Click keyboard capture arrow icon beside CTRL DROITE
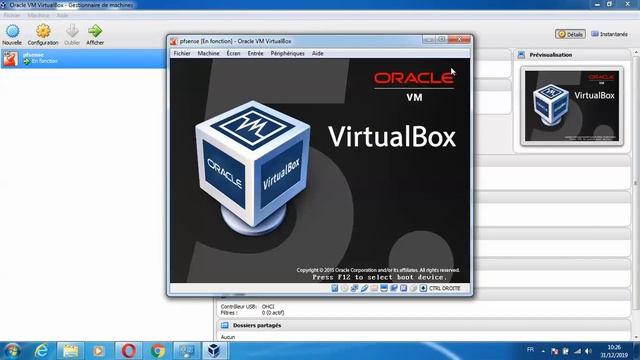 click(423, 288)
